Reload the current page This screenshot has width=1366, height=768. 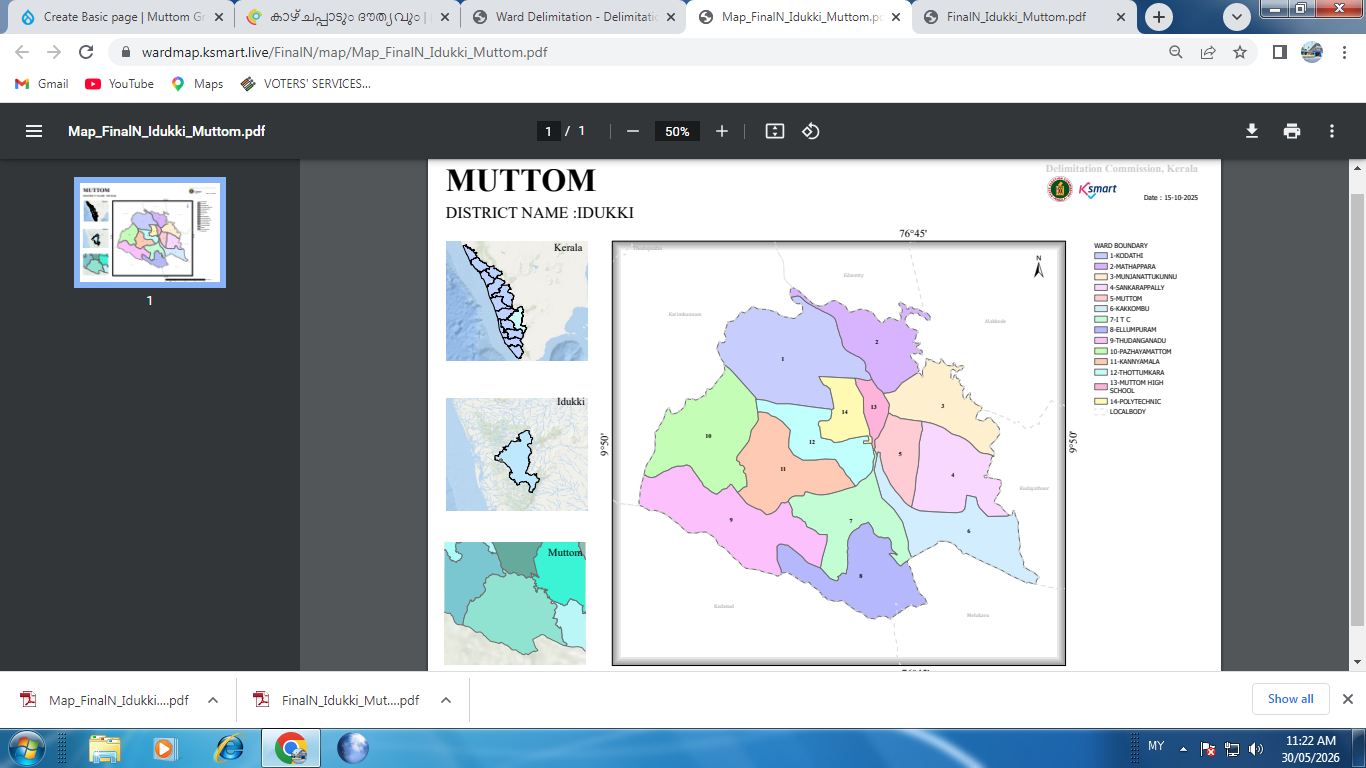(86, 52)
